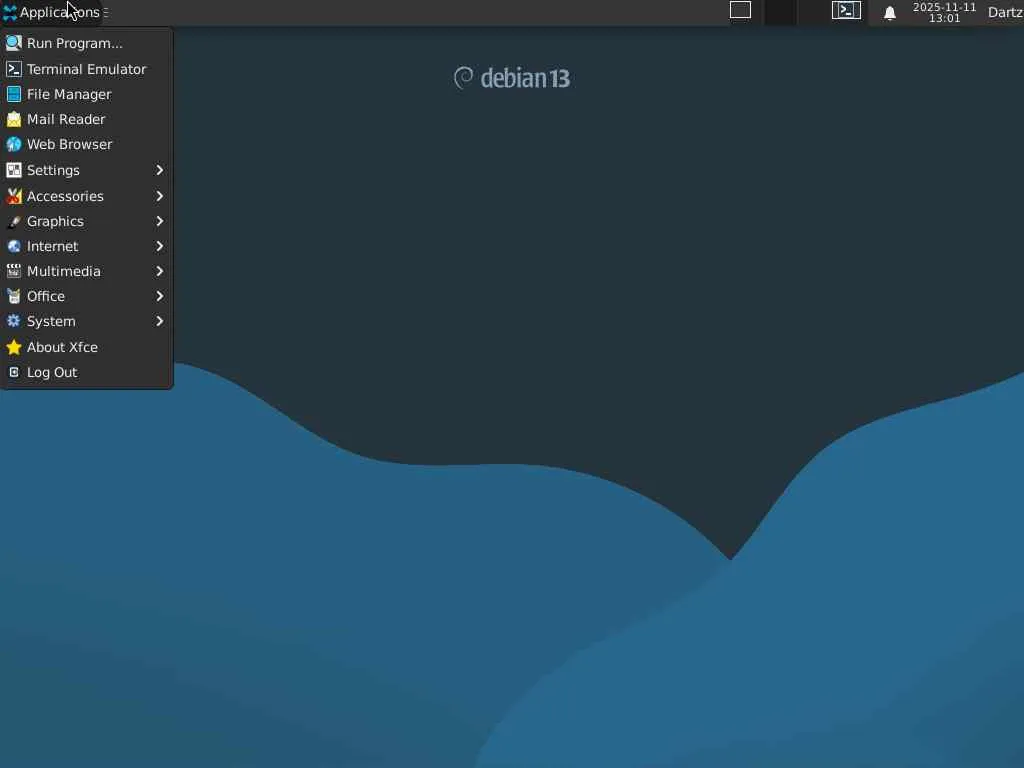The width and height of the screenshot is (1024, 768).
Task: Select the first workspace in switcher
Action: coord(740,10)
